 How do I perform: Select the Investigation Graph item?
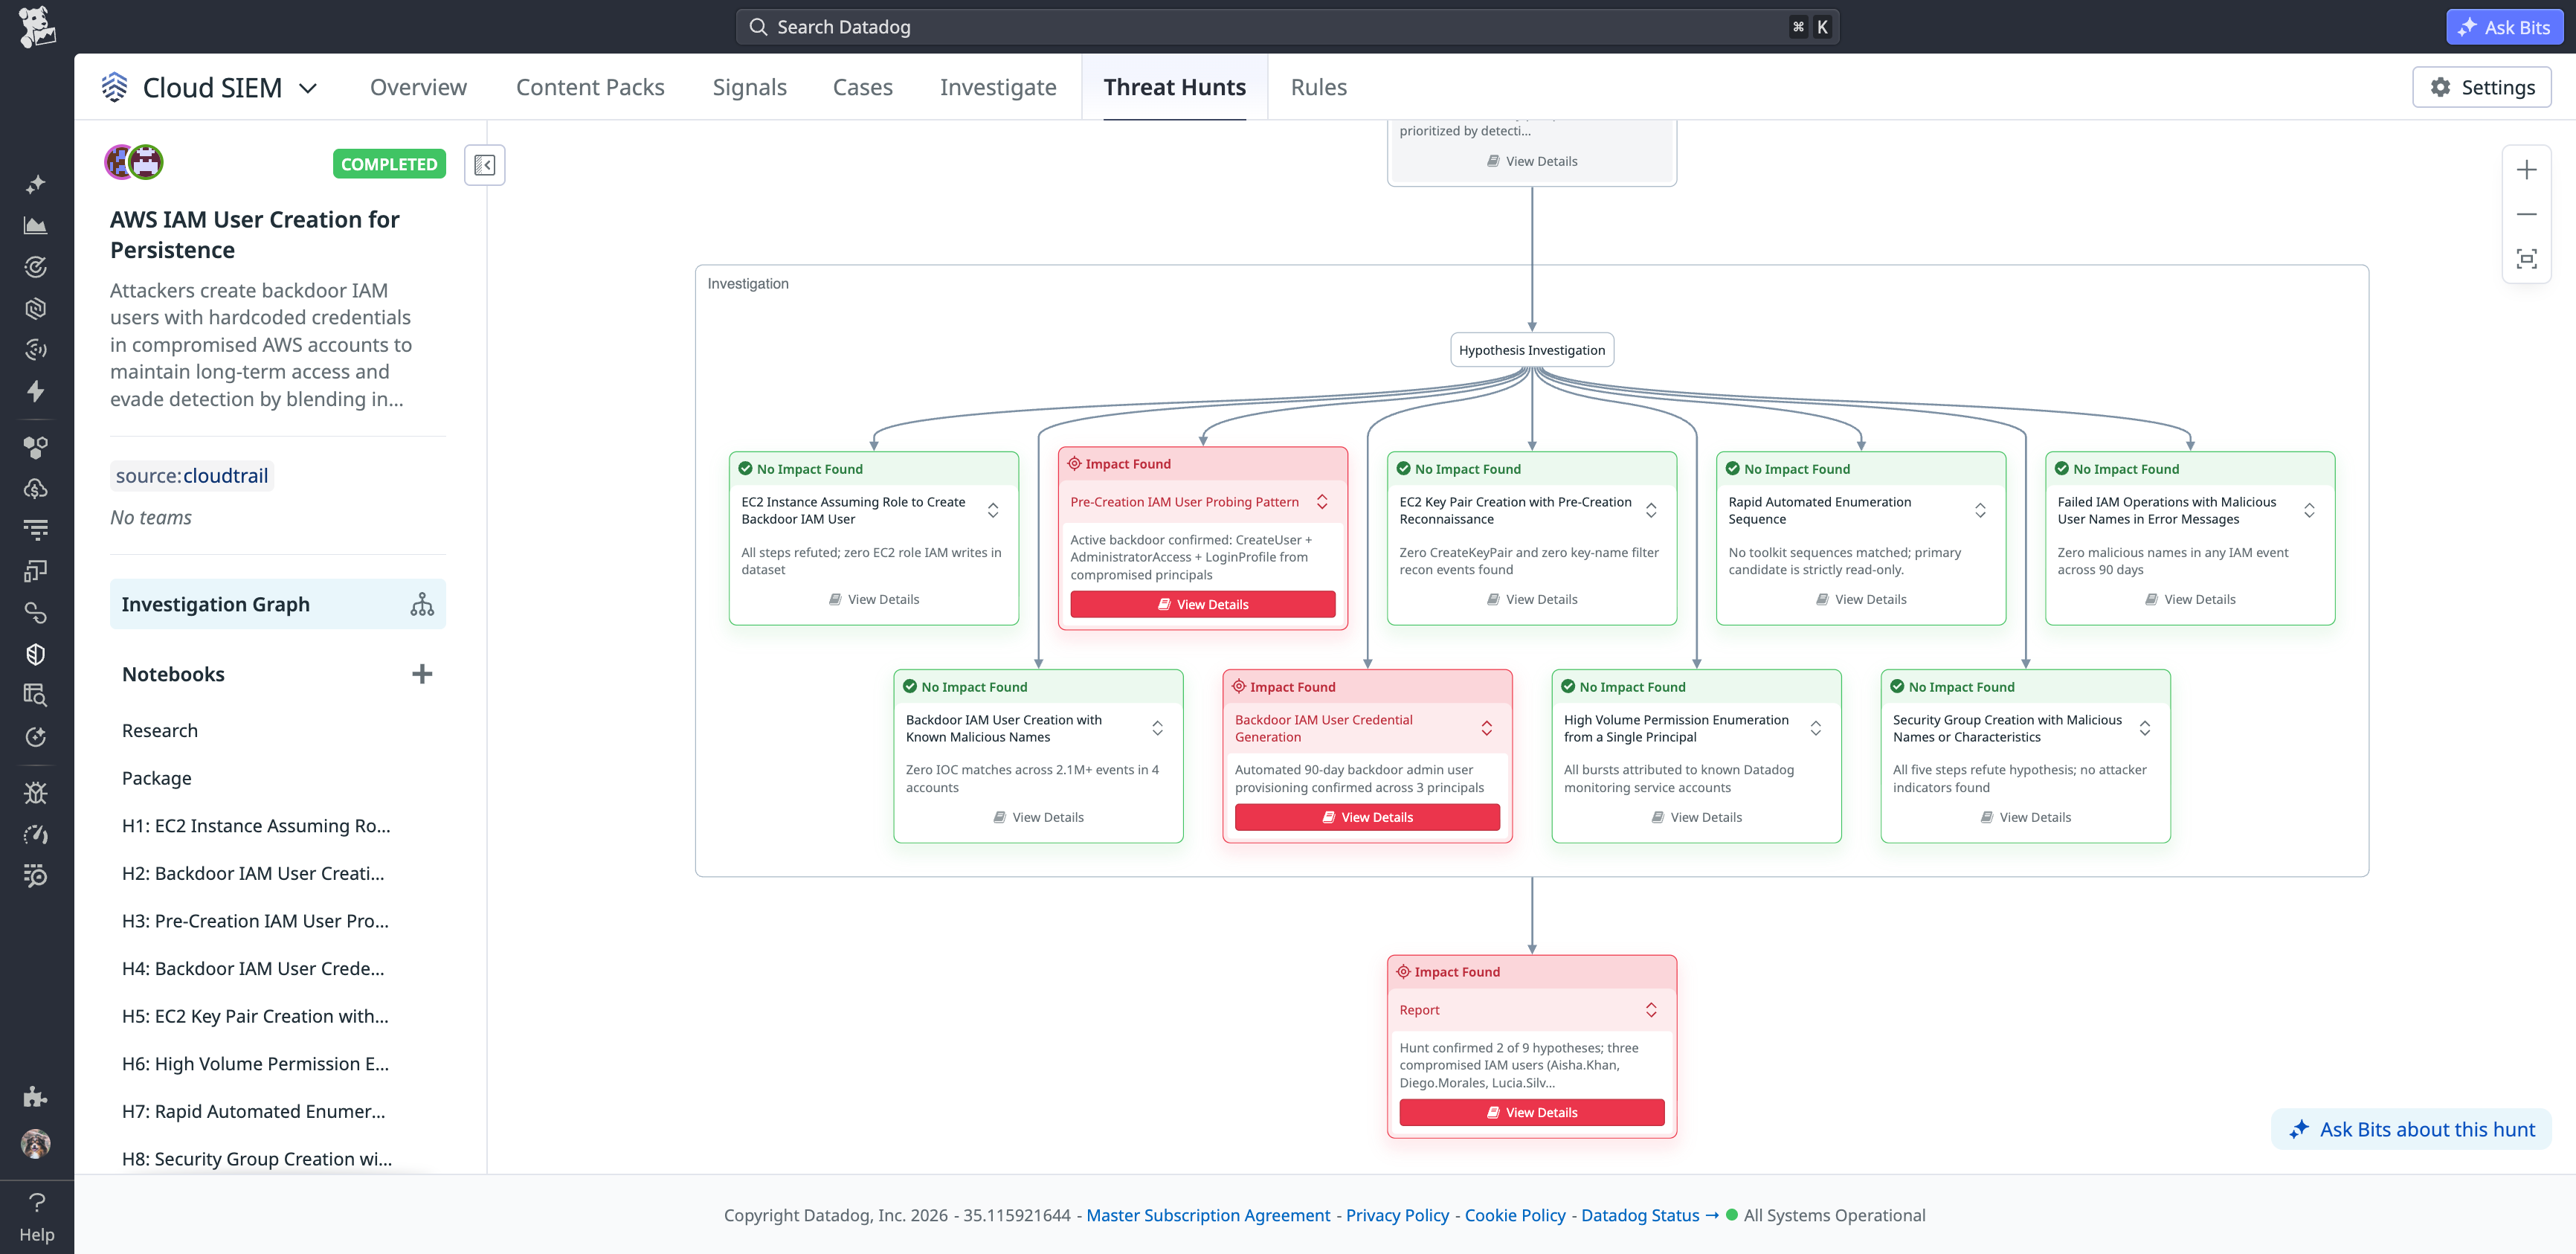[x=277, y=604]
